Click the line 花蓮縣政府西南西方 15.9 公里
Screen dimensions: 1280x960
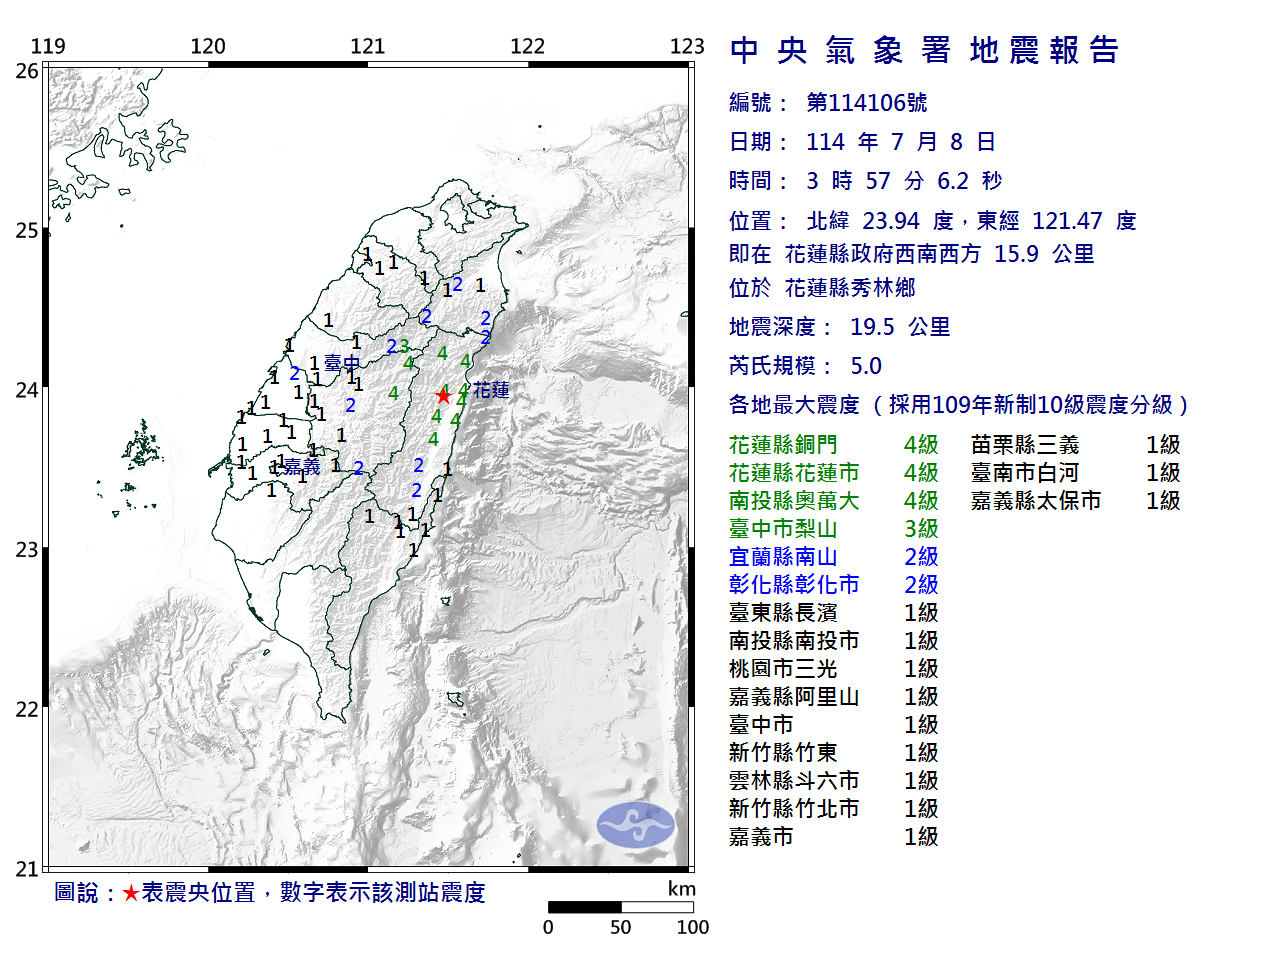tap(939, 254)
